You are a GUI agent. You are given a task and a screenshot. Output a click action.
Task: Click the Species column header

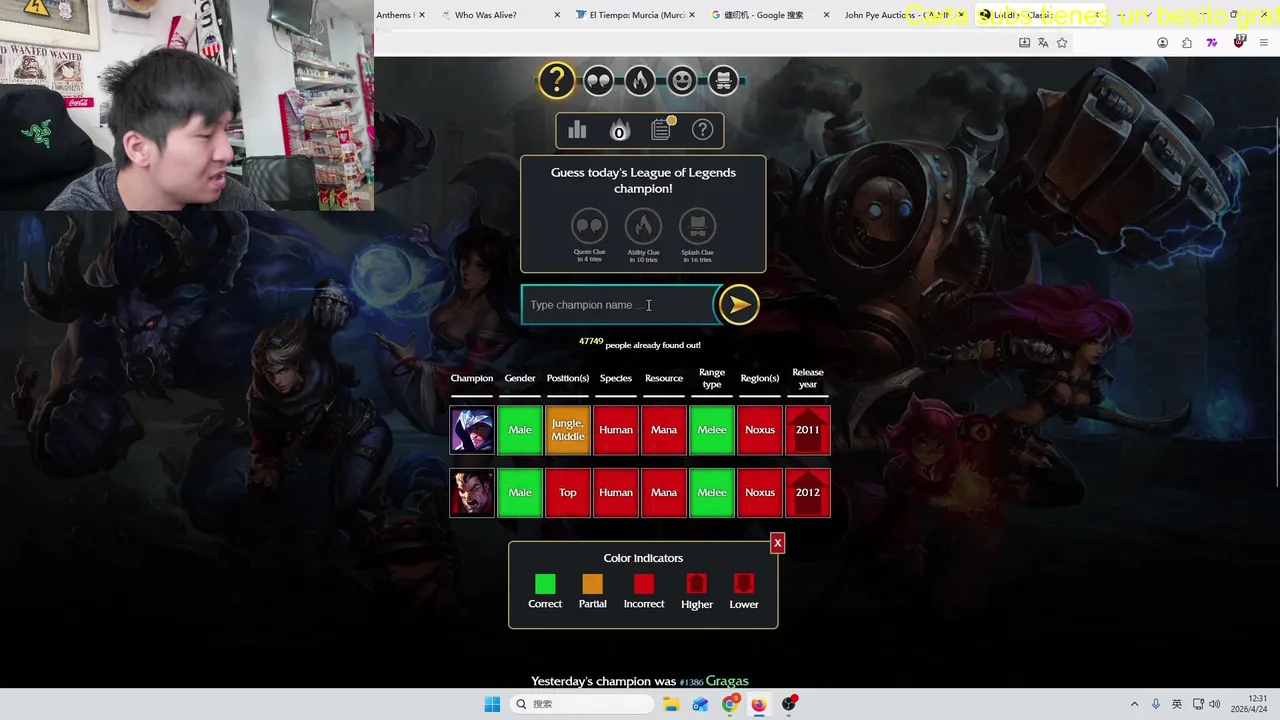click(x=616, y=378)
